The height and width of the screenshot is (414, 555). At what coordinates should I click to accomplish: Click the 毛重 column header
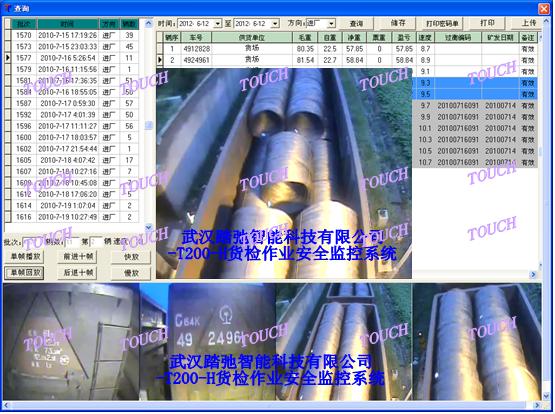[x=305, y=37]
